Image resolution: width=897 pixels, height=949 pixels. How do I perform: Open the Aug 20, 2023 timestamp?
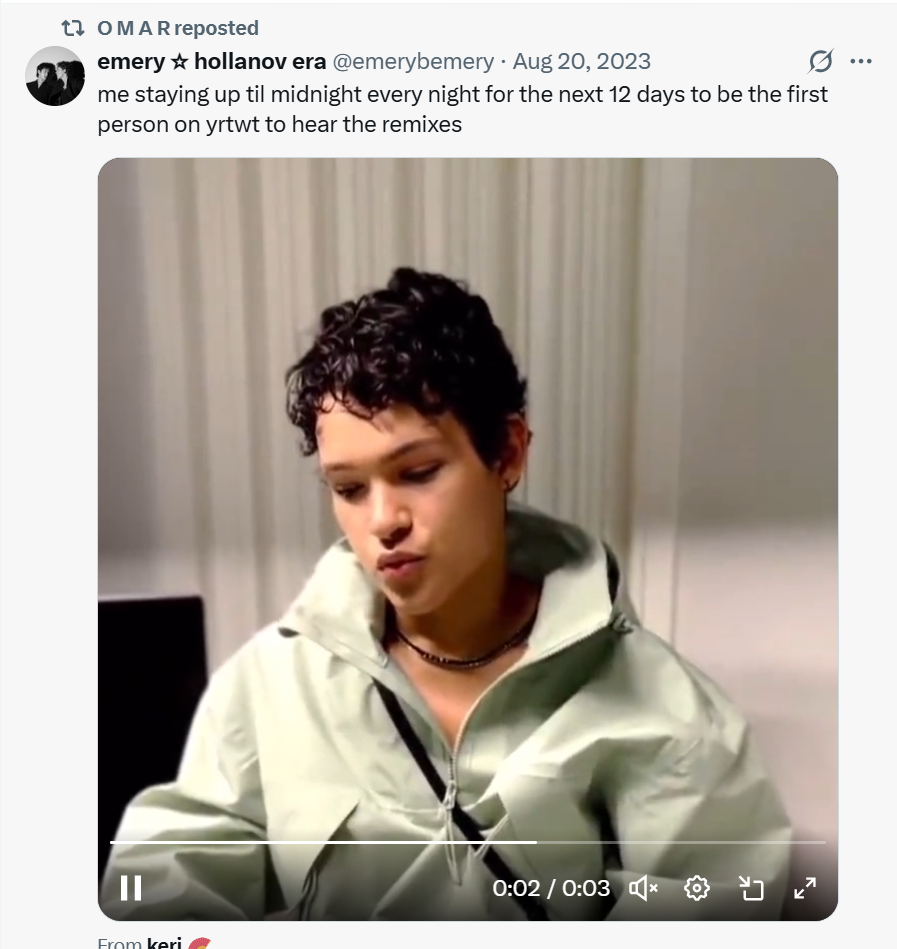tap(581, 61)
